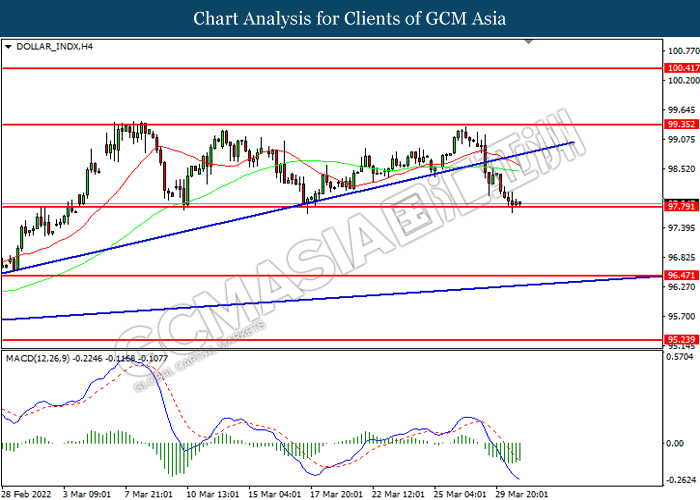The width and height of the screenshot is (700, 500).
Task: Click the 15 Mar 04:01 time label
Action: [x=274, y=494]
